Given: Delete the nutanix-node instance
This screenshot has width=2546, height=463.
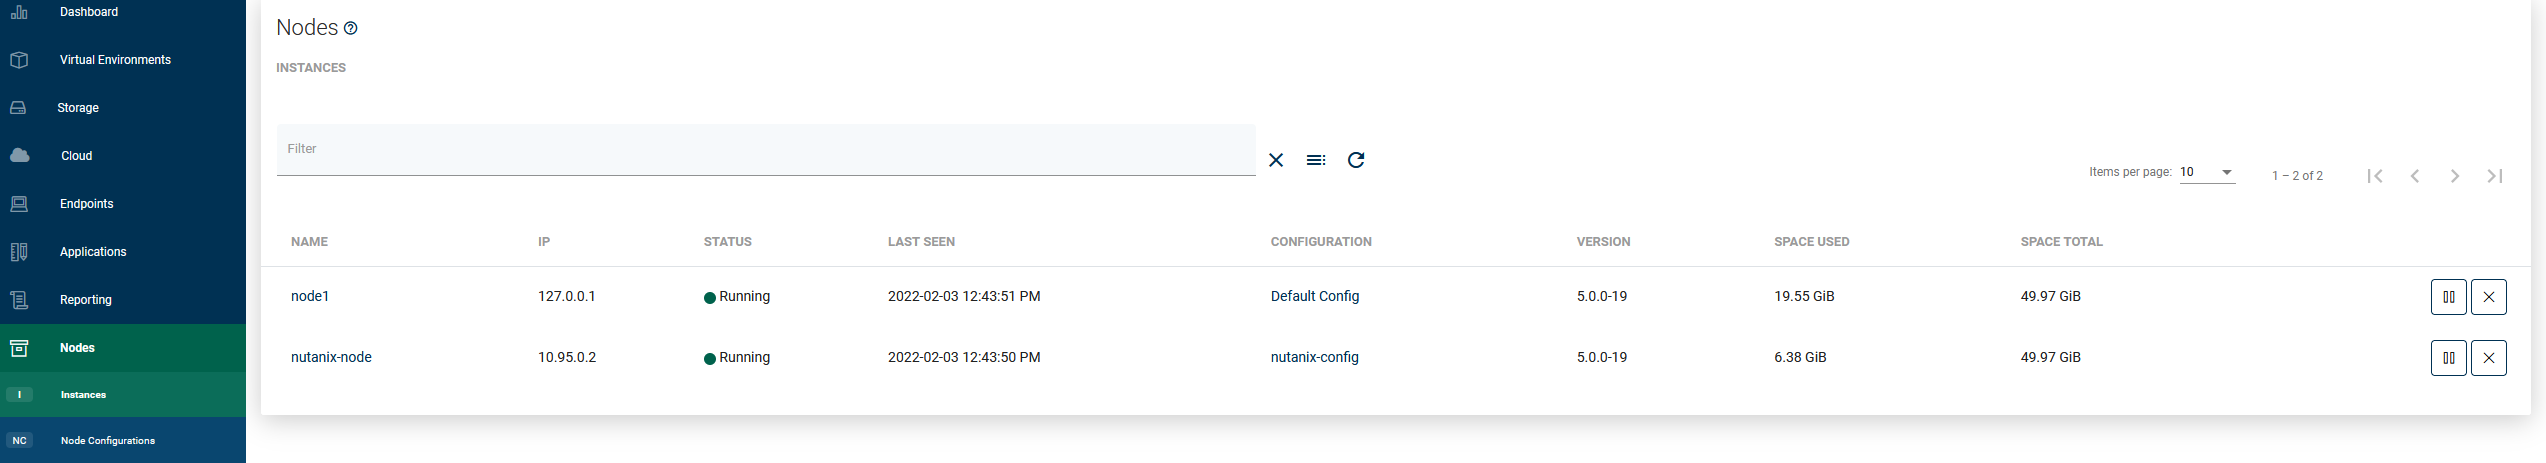Looking at the screenshot, I should click(2488, 358).
